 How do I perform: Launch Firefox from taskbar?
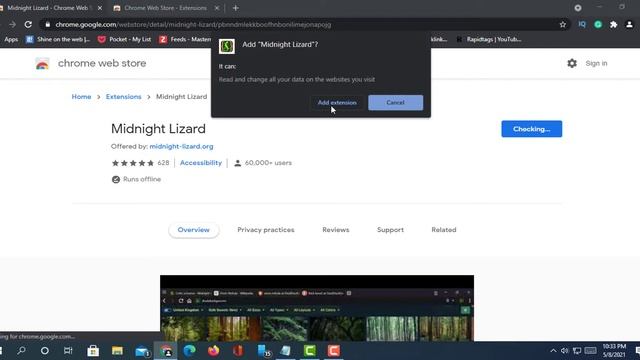[x=213, y=351]
